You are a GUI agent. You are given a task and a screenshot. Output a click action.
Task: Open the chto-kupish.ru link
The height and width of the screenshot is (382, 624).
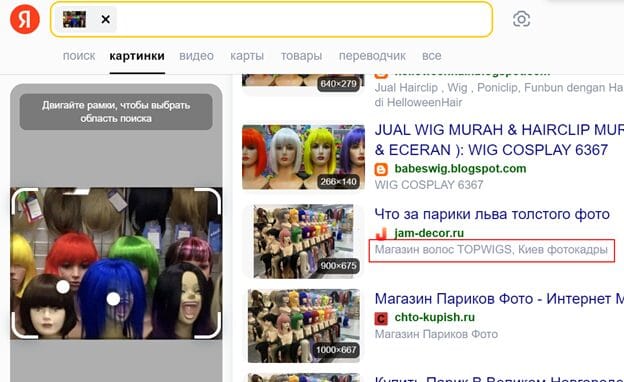tap(435, 317)
